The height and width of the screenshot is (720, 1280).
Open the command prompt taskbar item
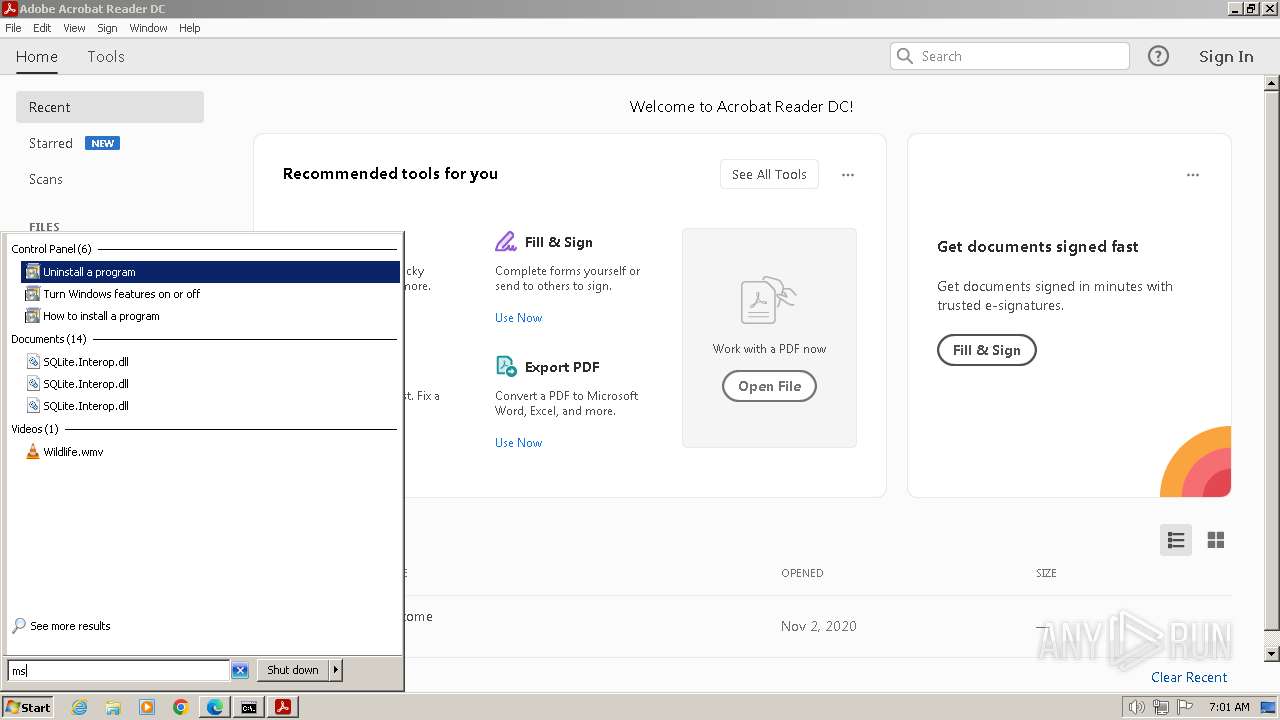pos(248,707)
